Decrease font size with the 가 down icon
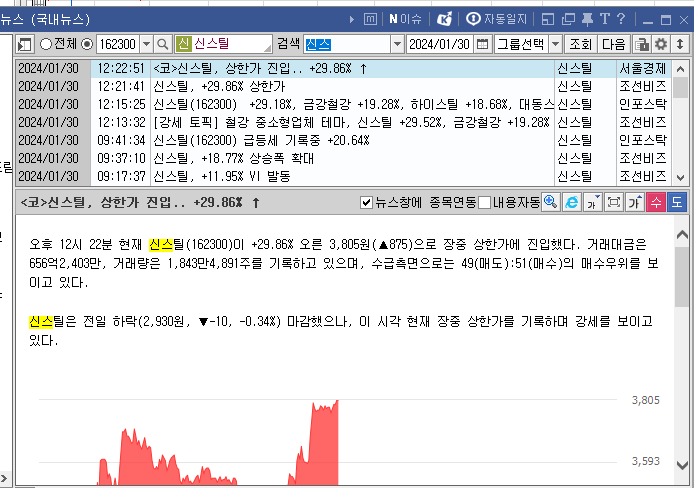Viewport: 694px width, 488px height. 593,202
